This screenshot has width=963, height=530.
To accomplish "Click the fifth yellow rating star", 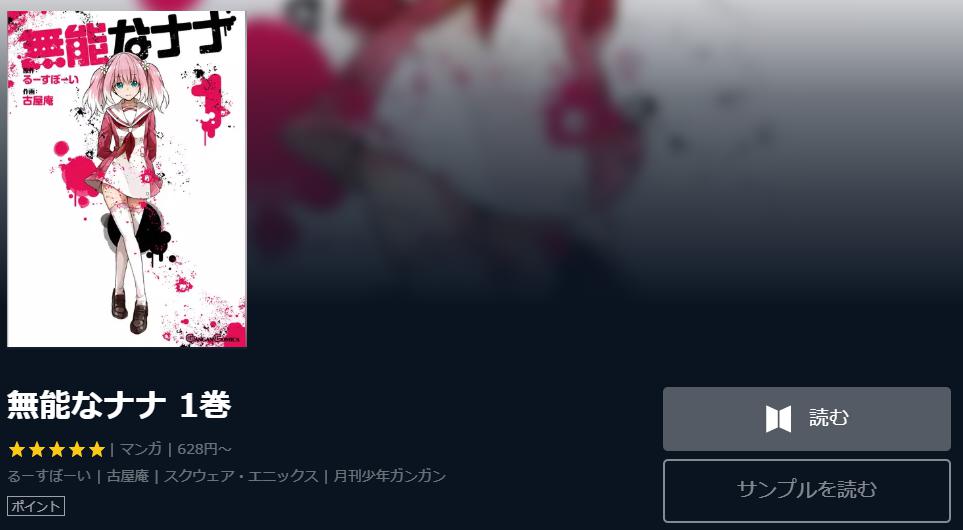I will tap(96, 450).
